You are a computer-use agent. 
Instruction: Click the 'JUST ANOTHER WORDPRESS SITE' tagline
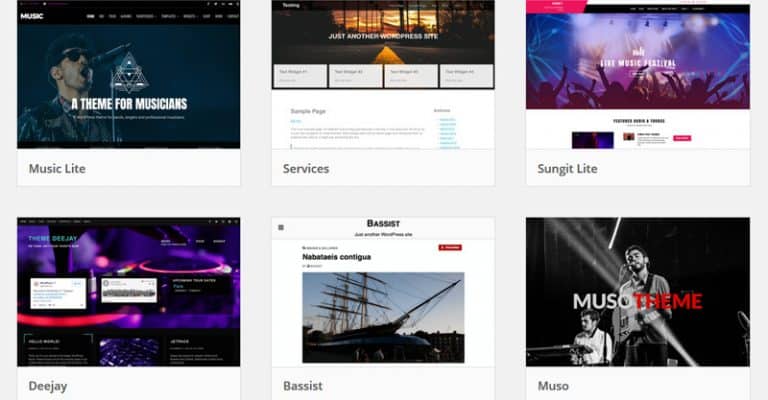(383, 36)
